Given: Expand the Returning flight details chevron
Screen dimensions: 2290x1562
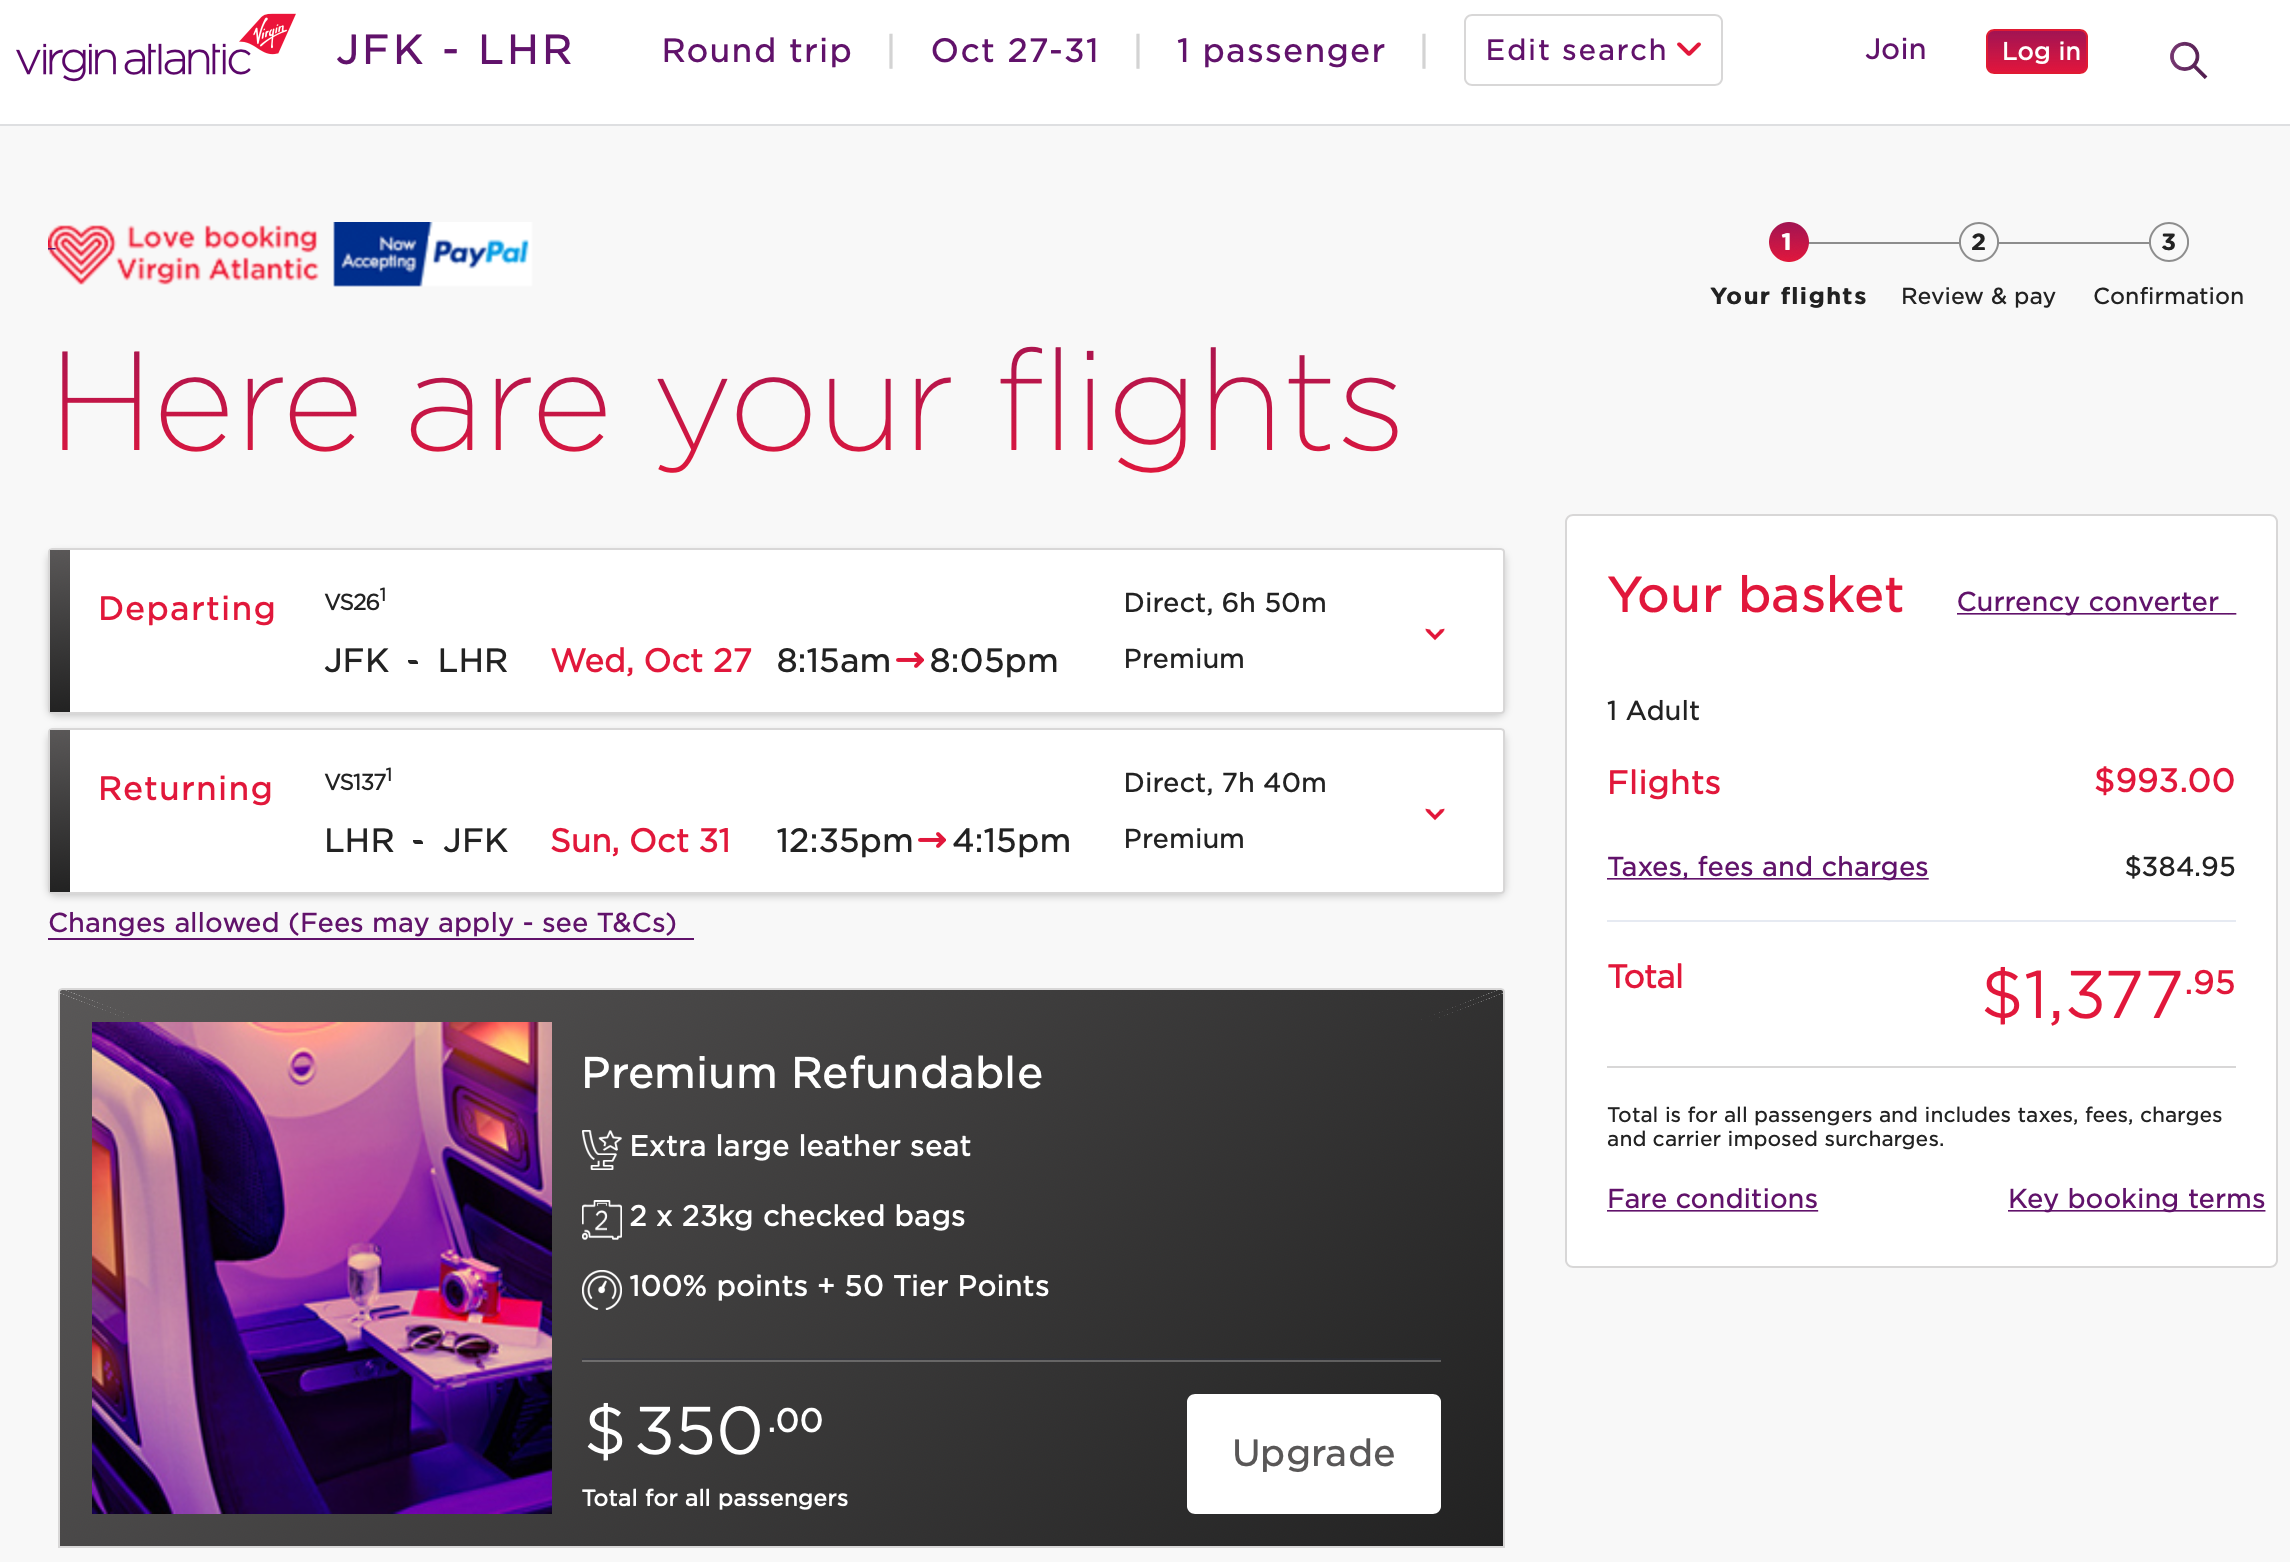Looking at the screenshot, I should pos(1435,814).
